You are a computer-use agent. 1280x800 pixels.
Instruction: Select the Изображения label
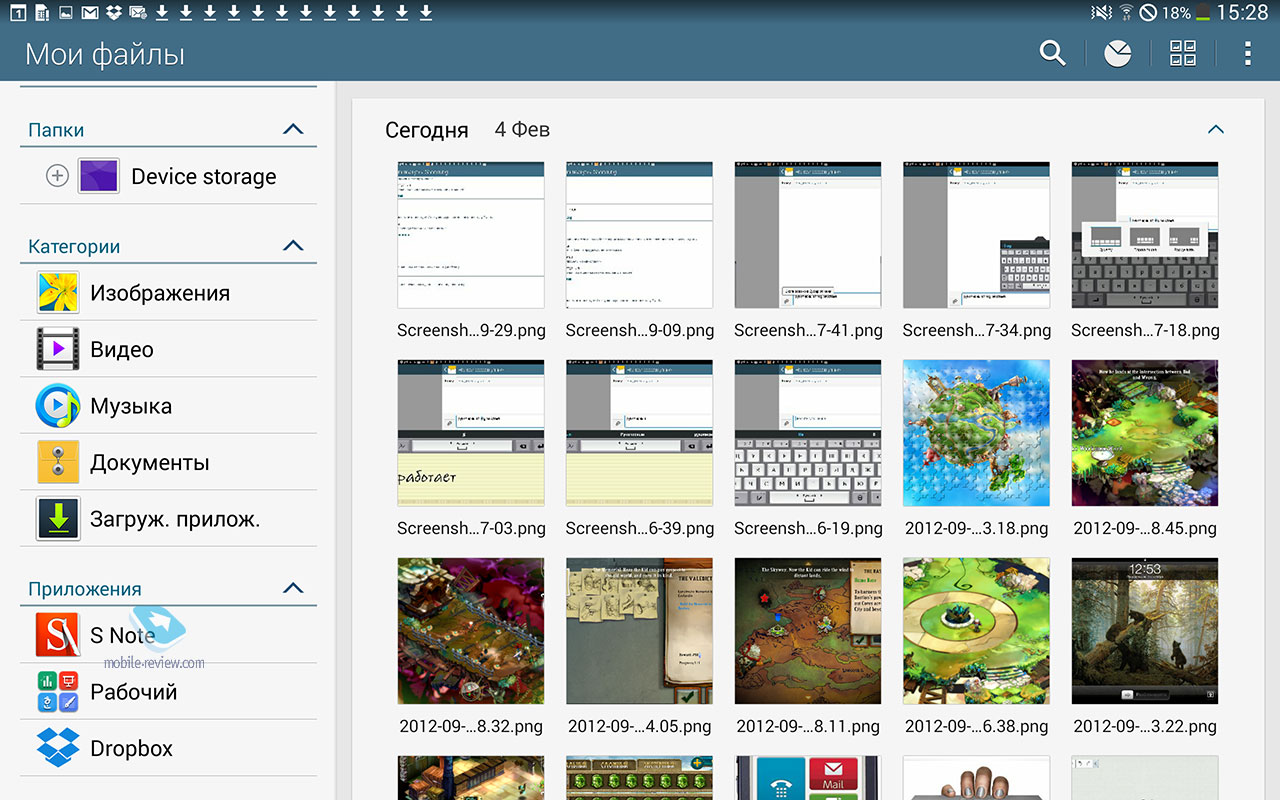(160, 293)
